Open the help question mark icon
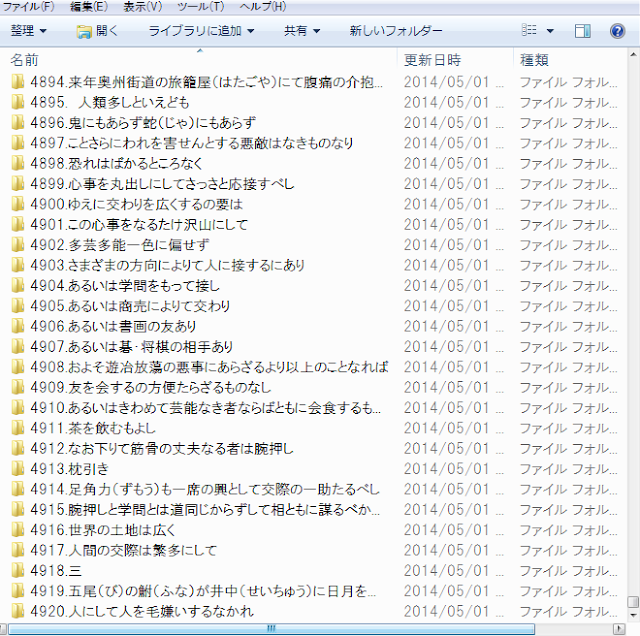 pyautogui.click(x=617, y=31)
